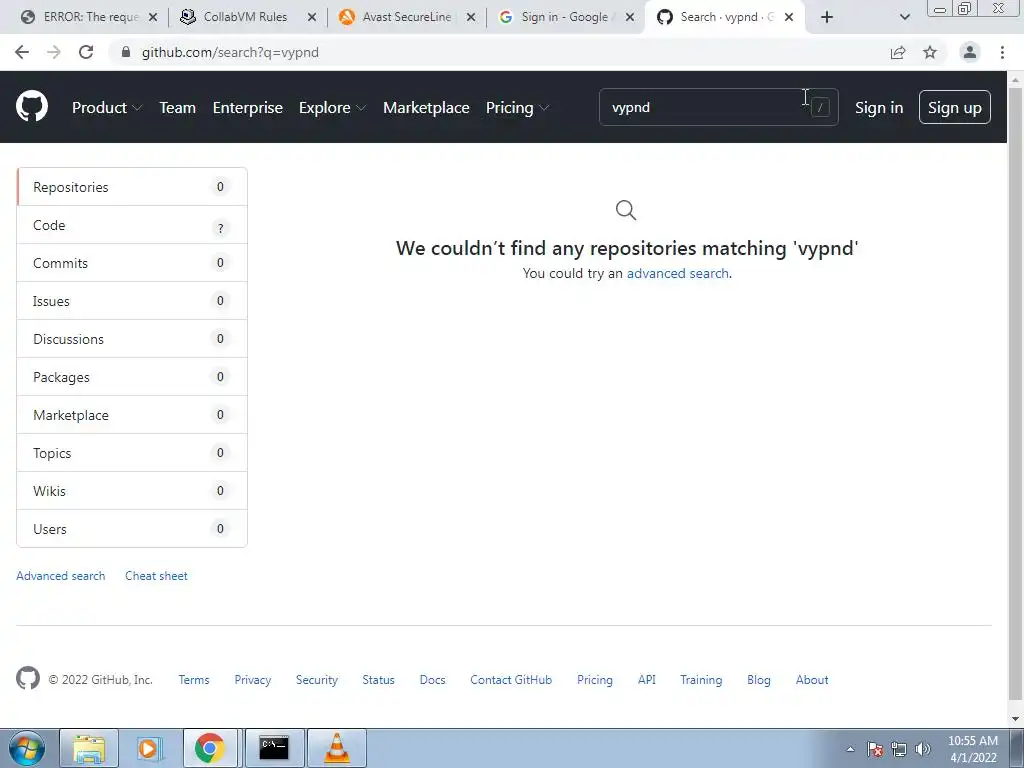Click the taskbar clock showing 10:55 AM
Viewport: 1024px width, 768px height.
tap(972, 749)
